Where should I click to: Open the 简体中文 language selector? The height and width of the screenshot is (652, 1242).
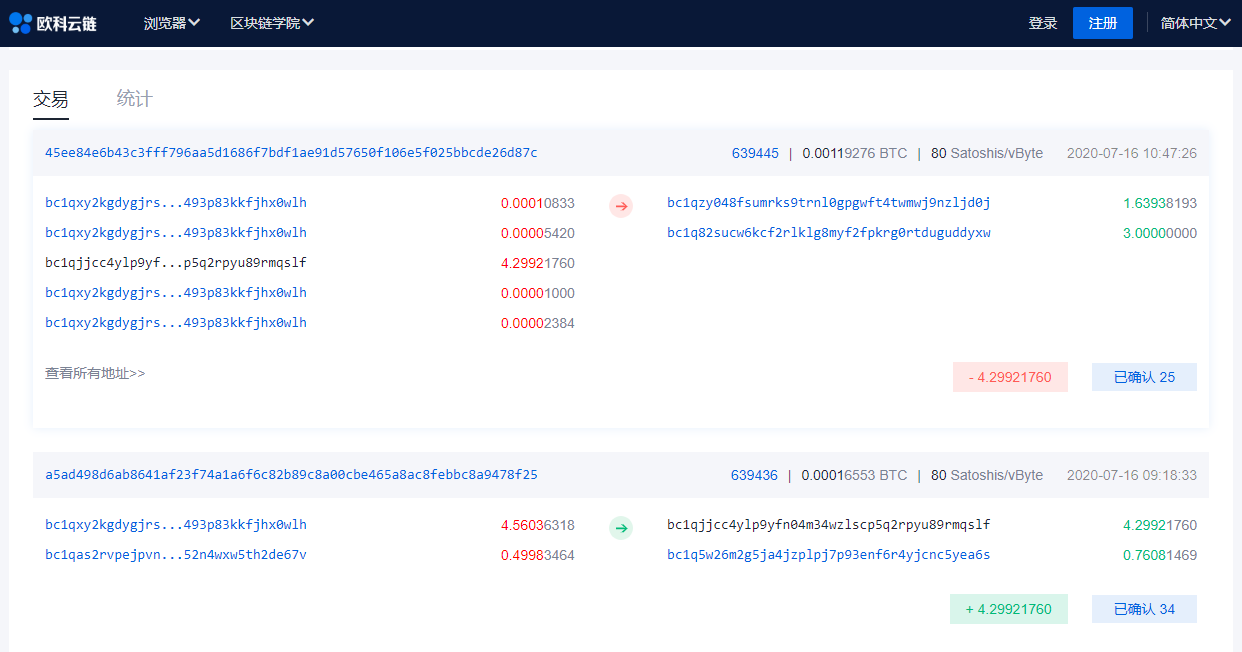[x=1195, y=23]
